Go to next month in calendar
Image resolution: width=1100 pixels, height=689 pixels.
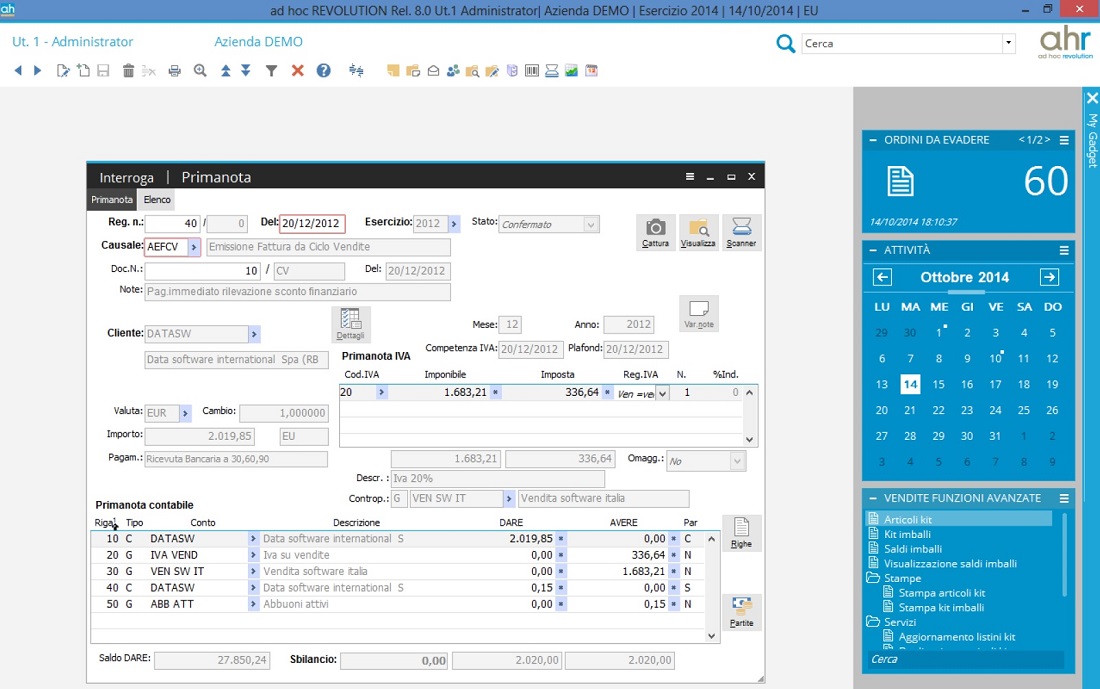point(1048,277)
